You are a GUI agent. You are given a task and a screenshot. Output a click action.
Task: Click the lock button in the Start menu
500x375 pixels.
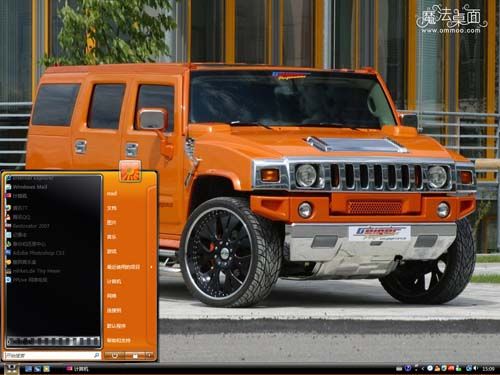[x=135, y=356]
